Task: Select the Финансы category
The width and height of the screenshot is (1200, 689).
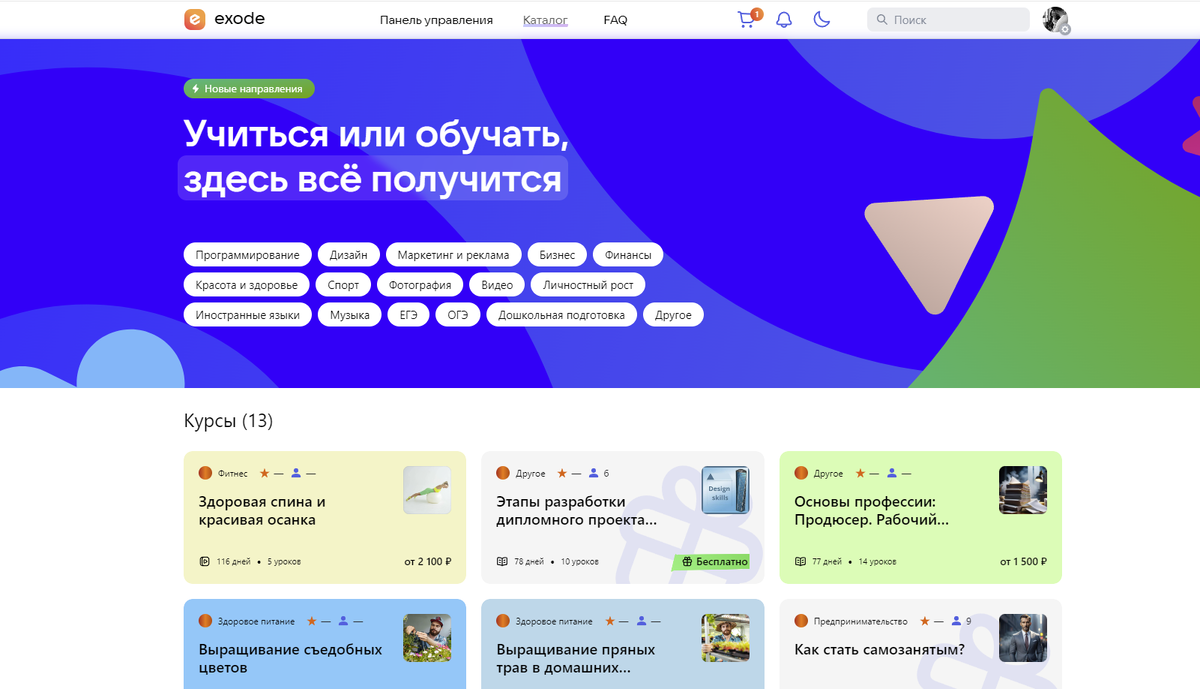Action: click(628, 255)
